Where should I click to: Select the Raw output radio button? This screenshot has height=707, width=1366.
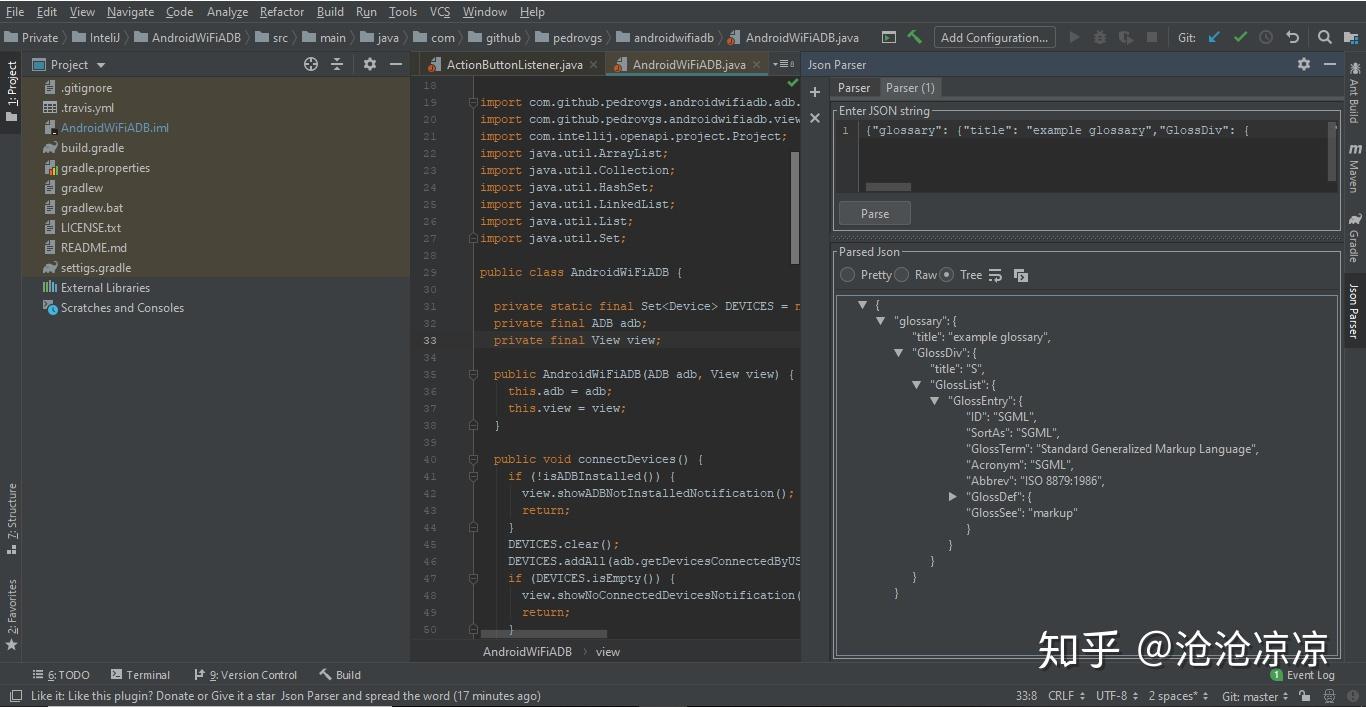[901, 274]
